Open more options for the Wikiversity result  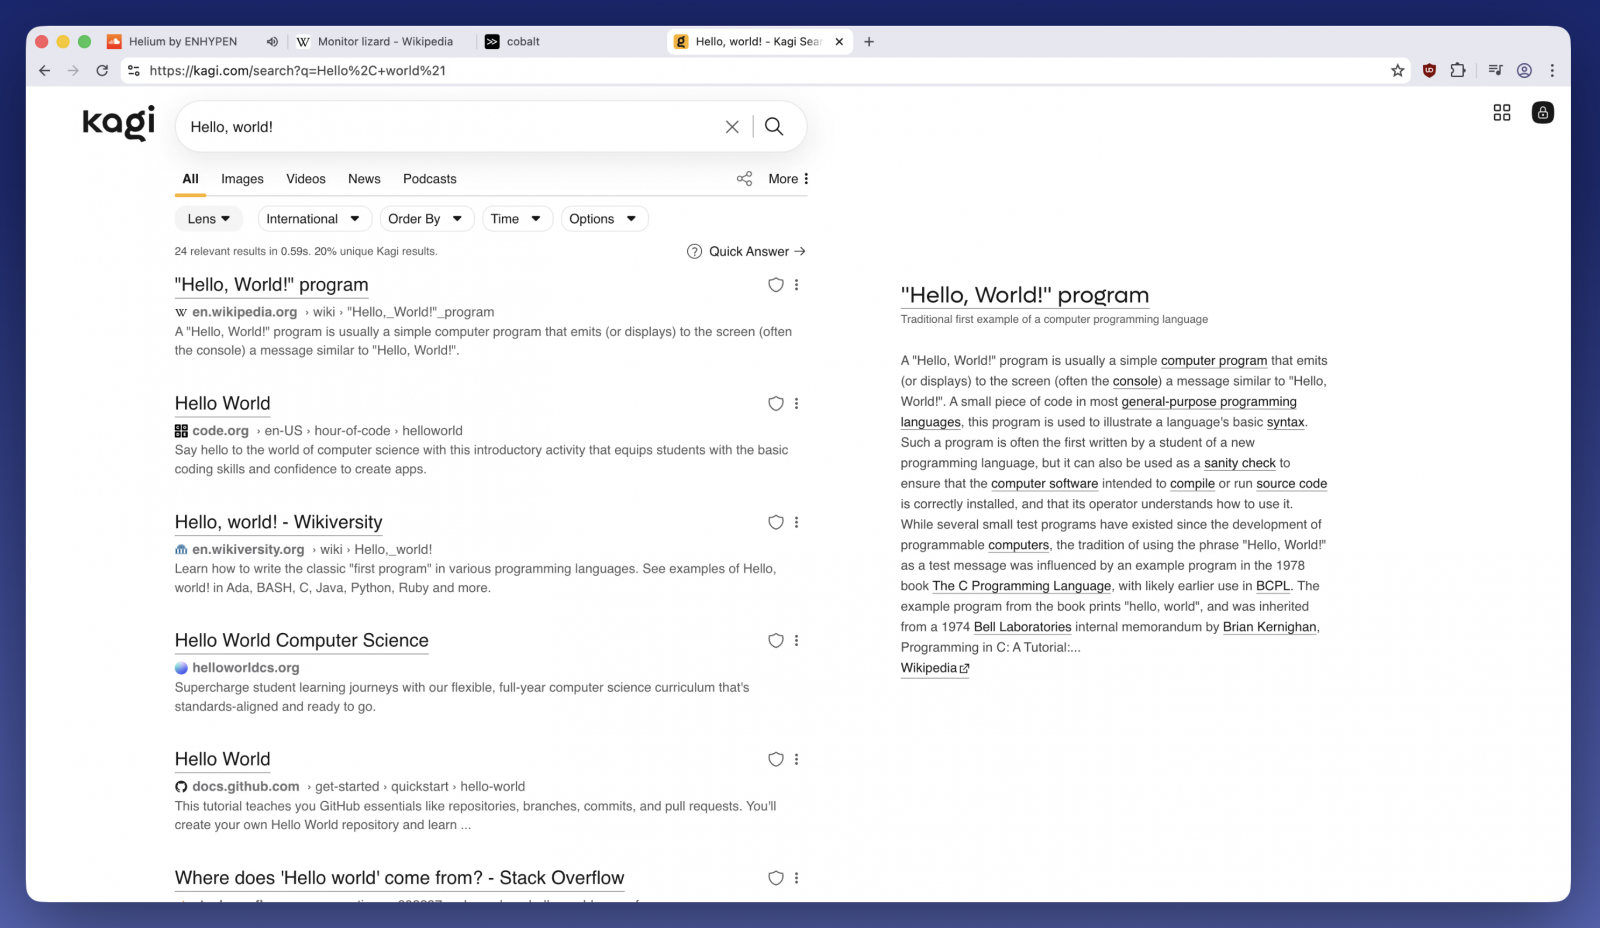point(796,522)
